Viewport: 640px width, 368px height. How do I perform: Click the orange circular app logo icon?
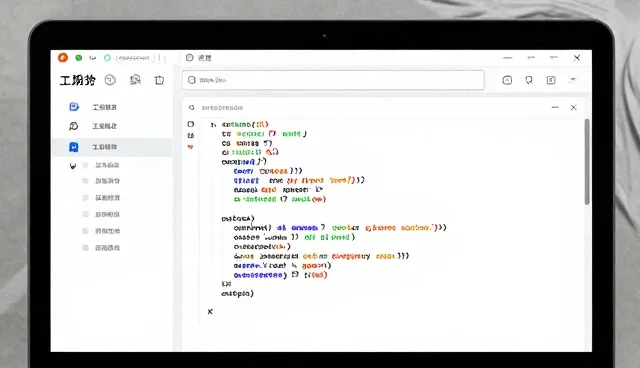63,58
